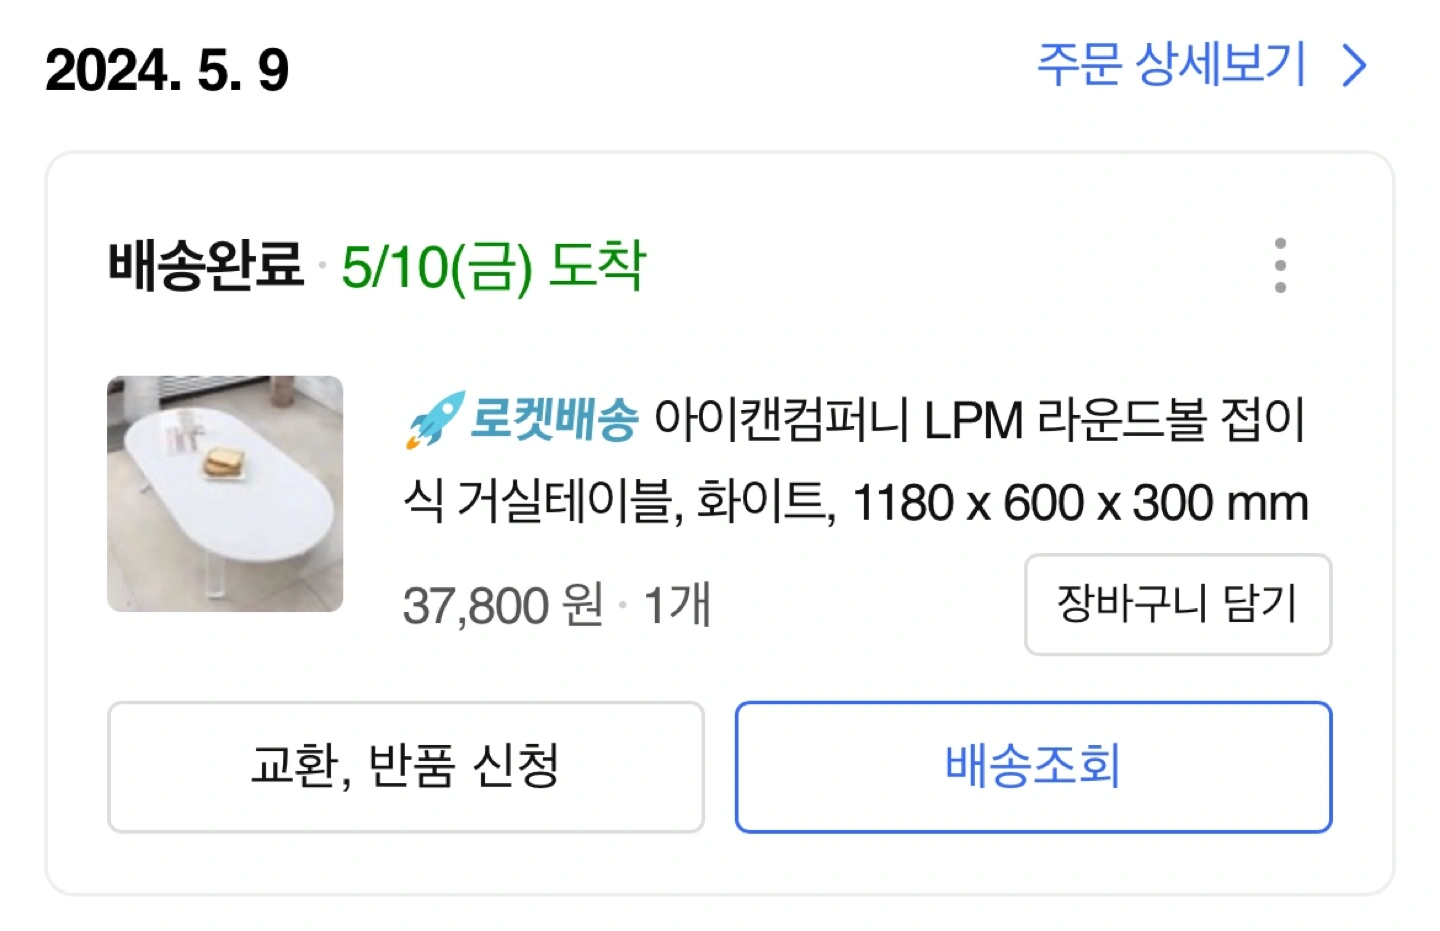Click the chevron arrow beside 주문 상세보기

[1354, 67]
